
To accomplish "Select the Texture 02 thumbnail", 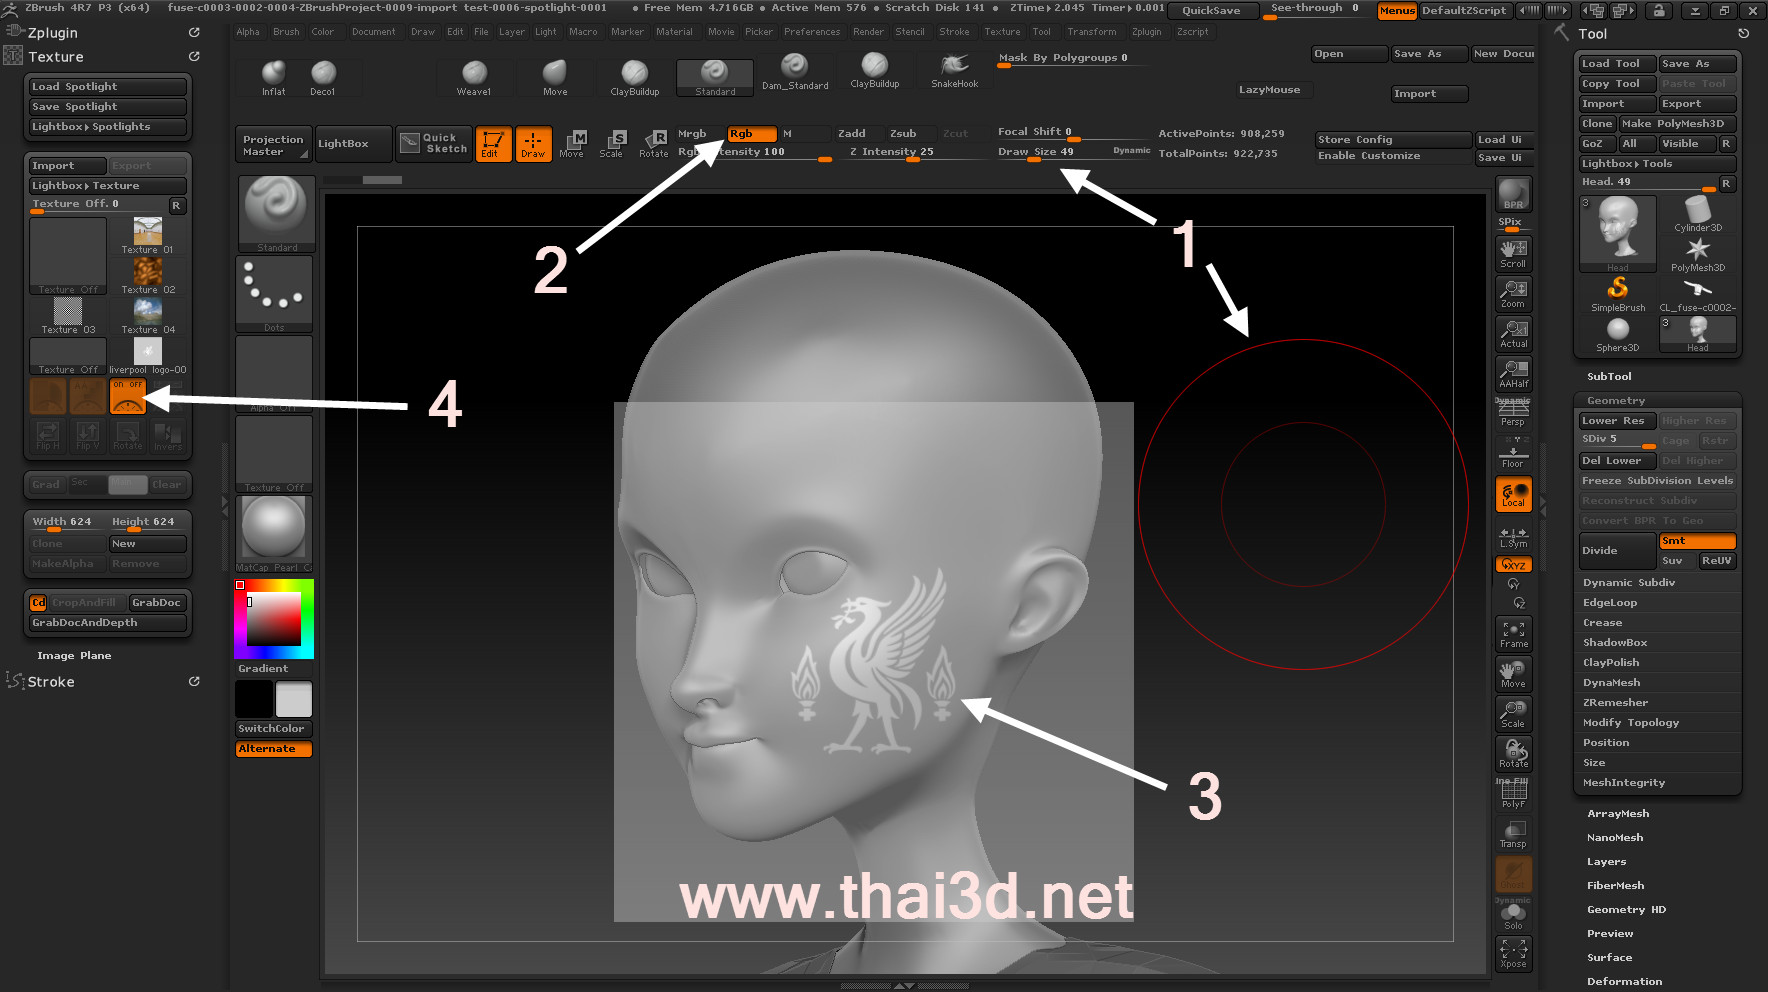I will [x=147, y=275].
